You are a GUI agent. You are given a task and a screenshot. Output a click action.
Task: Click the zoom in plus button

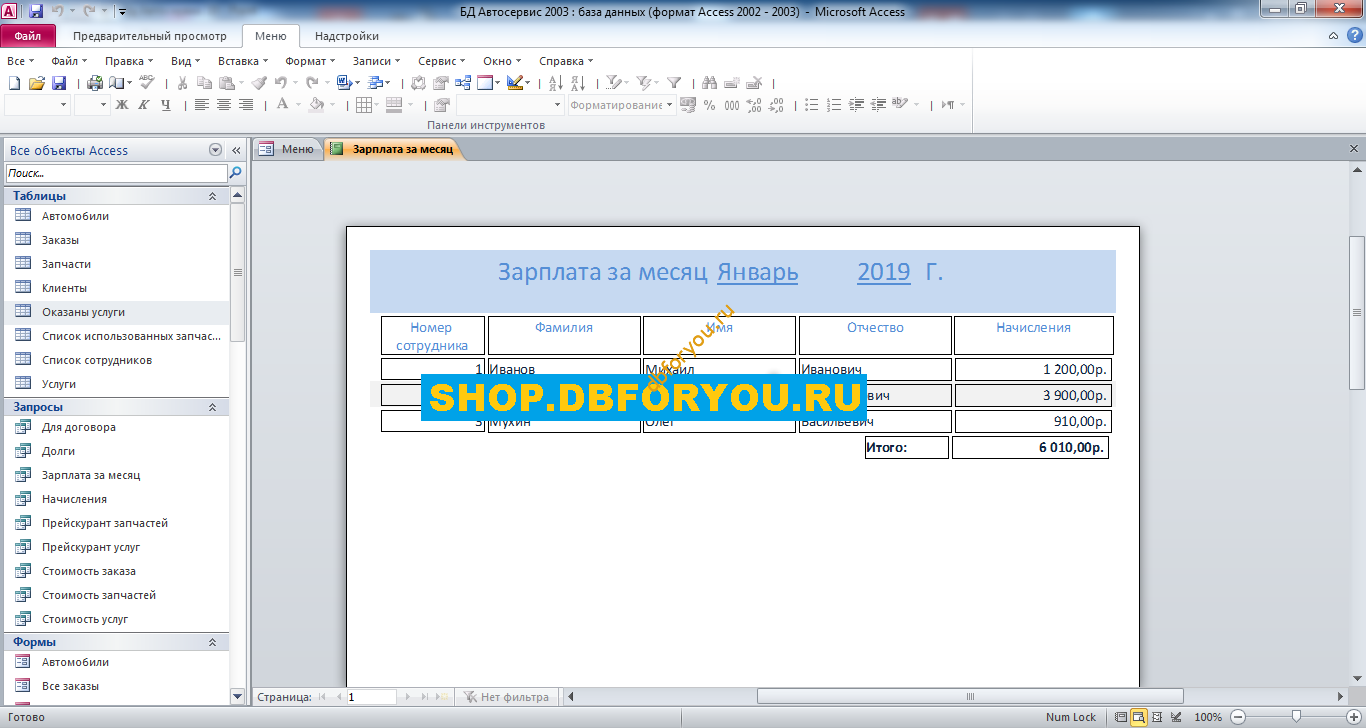click(x=1354, y=716)
